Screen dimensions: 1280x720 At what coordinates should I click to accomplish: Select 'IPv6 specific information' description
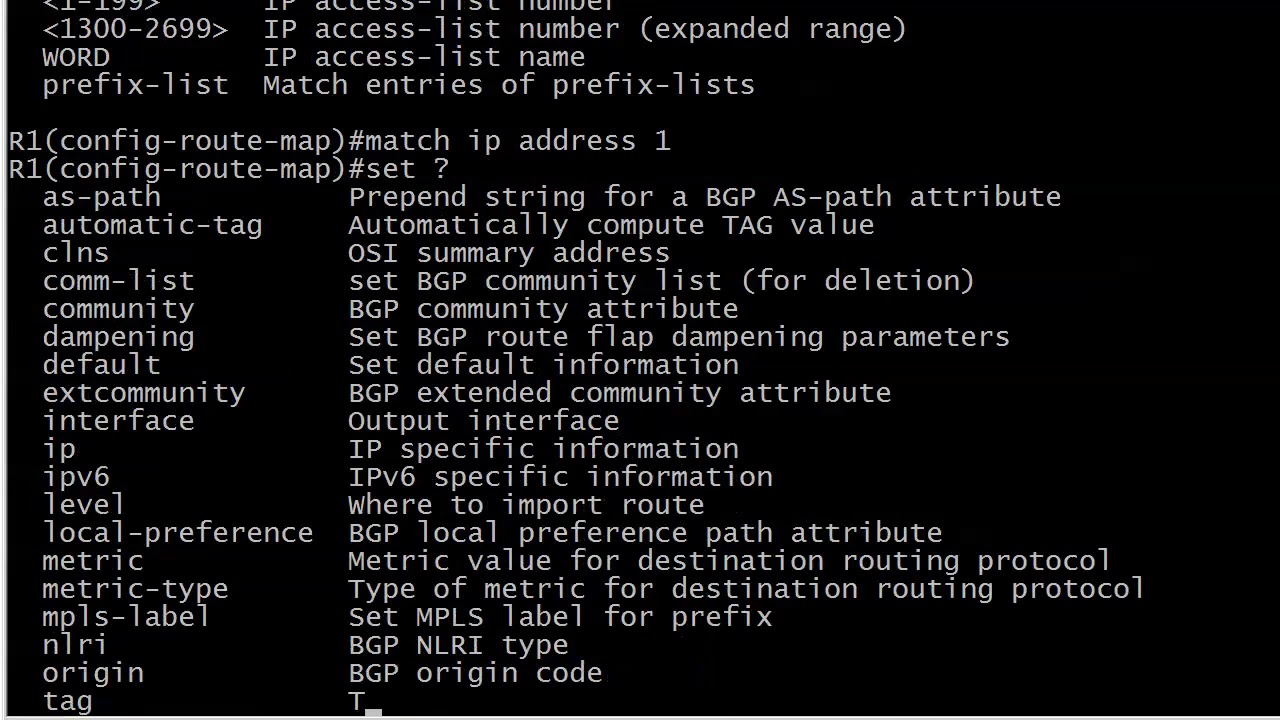point(560,477)
